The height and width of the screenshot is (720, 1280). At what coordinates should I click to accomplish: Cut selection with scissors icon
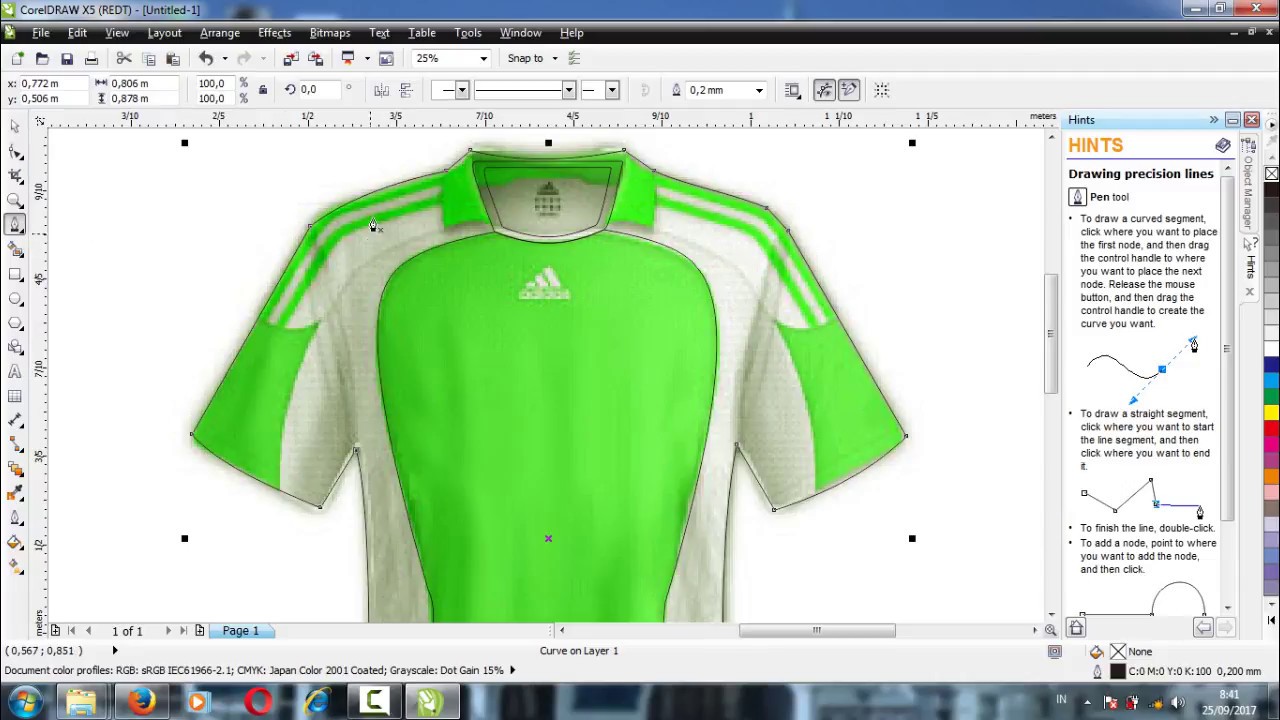pos(124,59)
